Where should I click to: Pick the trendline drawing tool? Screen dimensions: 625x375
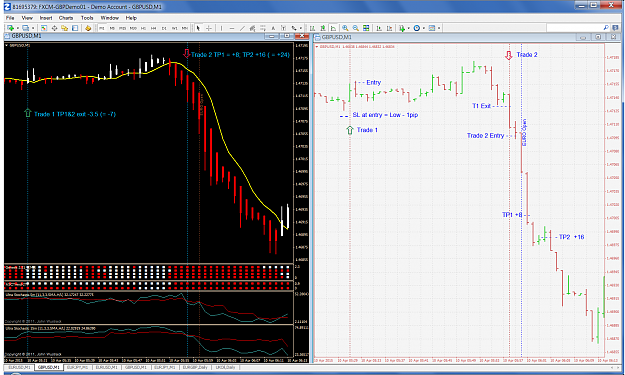pyautogui.click(x=242, y=28)
